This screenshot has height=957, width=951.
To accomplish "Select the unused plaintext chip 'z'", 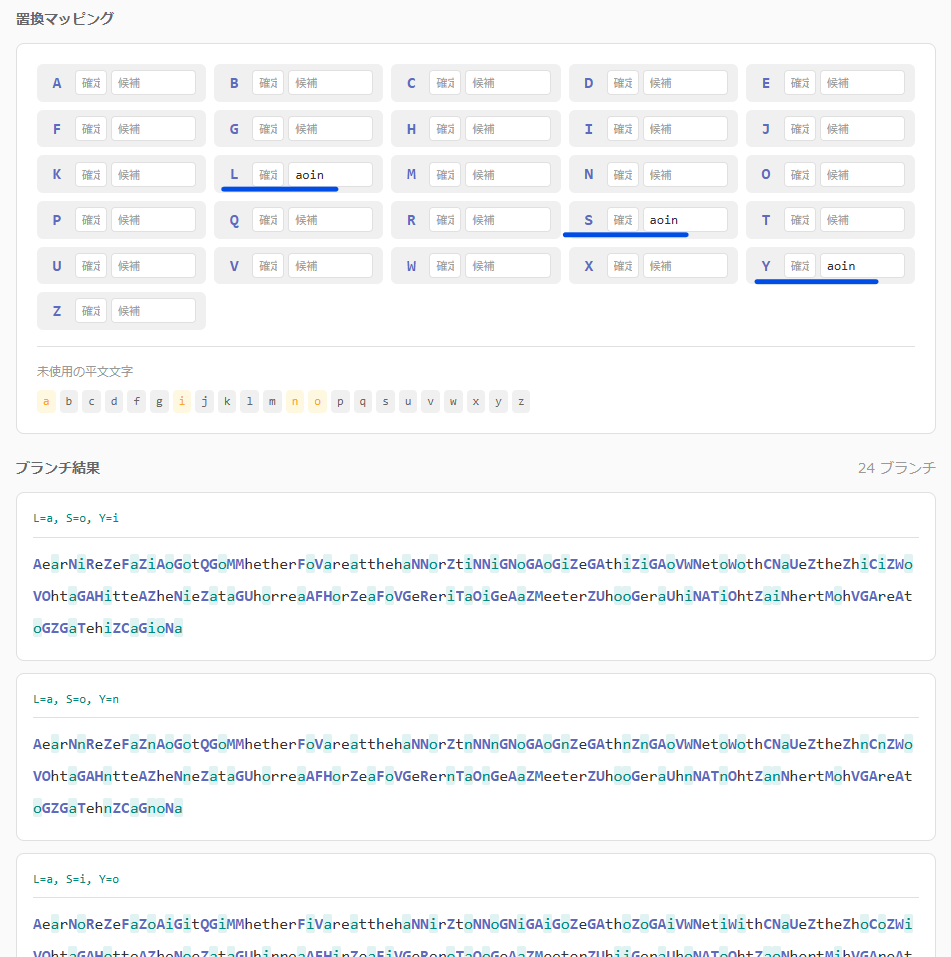I will click(x=521, y=402).
